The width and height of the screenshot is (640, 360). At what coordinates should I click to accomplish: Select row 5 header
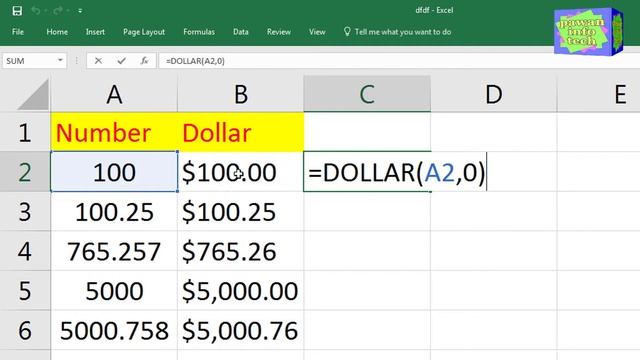coord(25,291)
